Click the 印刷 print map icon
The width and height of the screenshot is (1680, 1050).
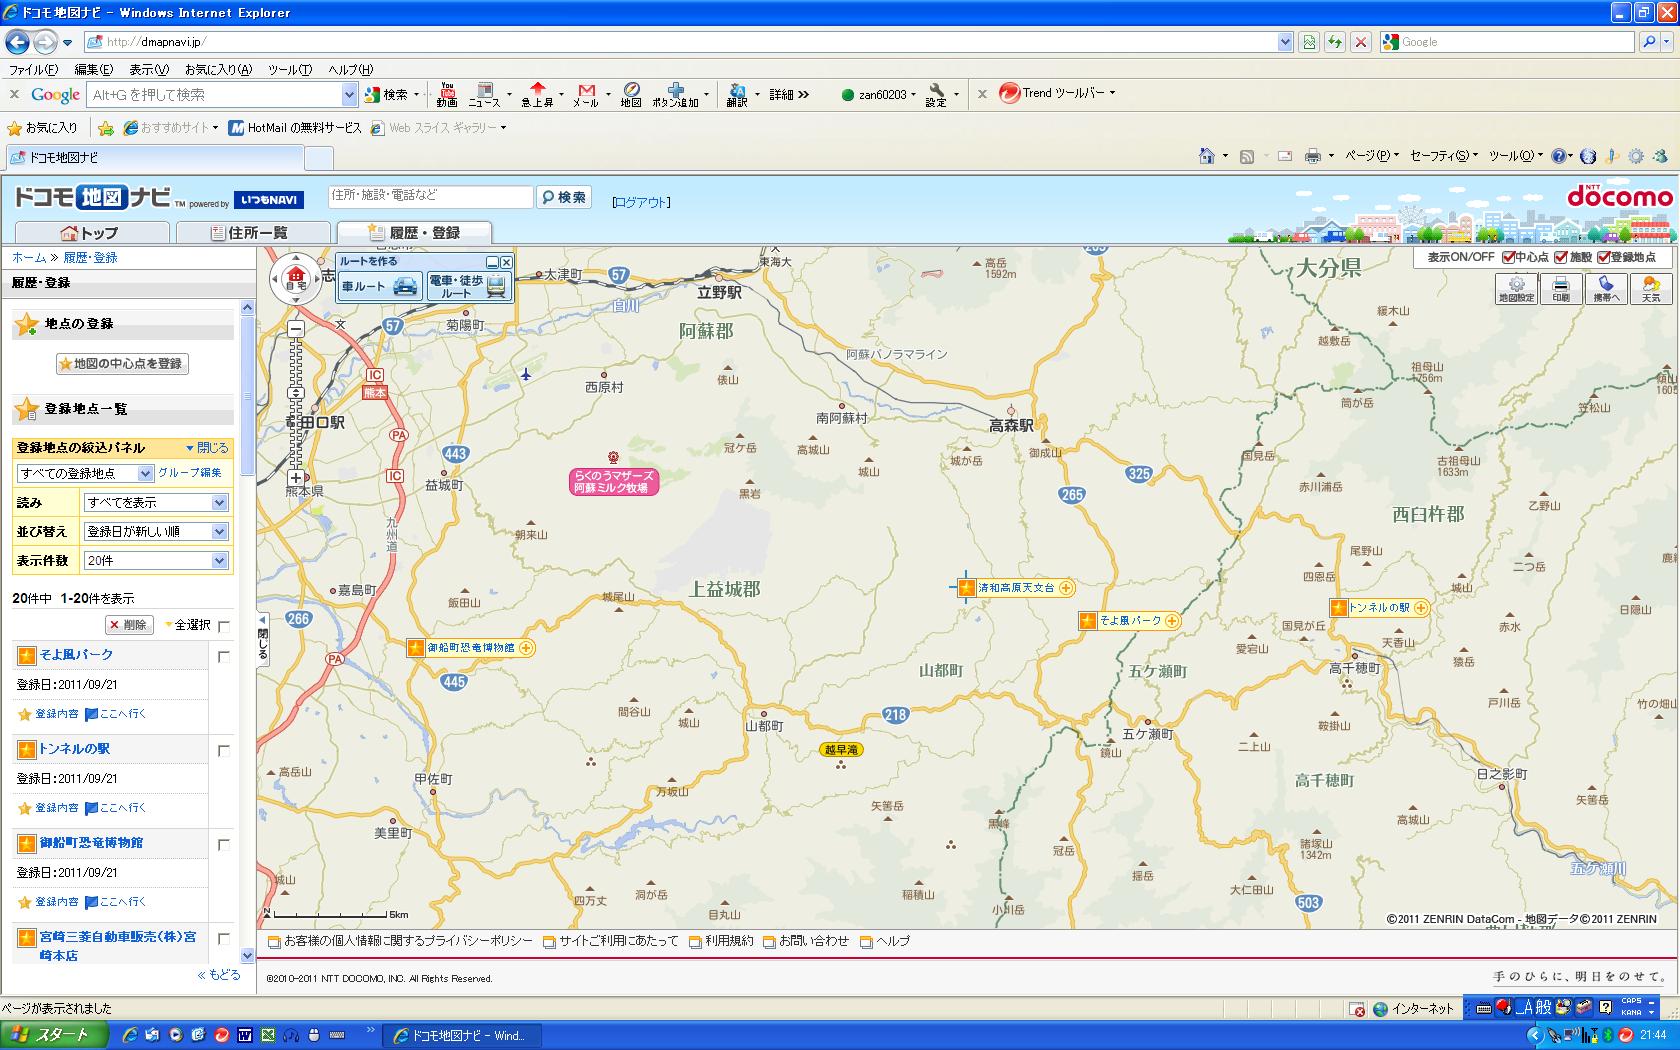[1561, 289]
